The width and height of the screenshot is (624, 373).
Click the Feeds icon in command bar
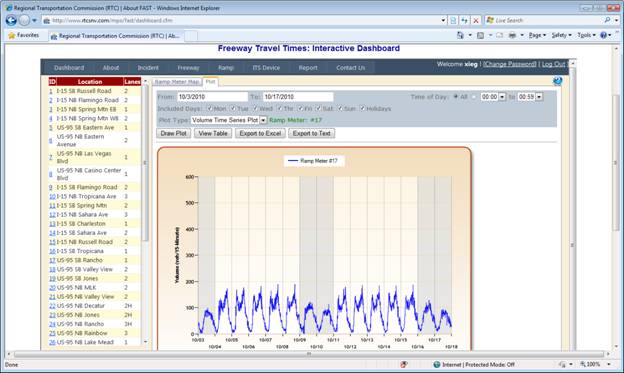click(480, 35)
